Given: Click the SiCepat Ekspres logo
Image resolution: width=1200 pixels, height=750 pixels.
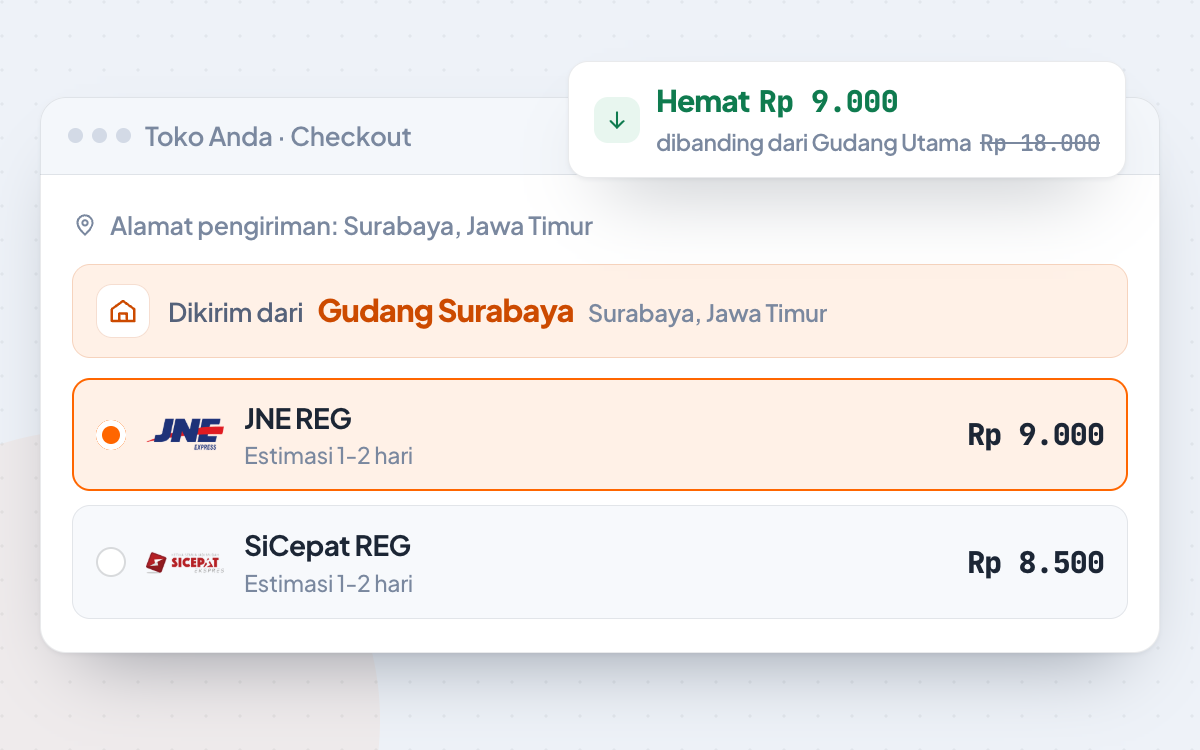Looking at the screenshot, I should pos(185,562).
